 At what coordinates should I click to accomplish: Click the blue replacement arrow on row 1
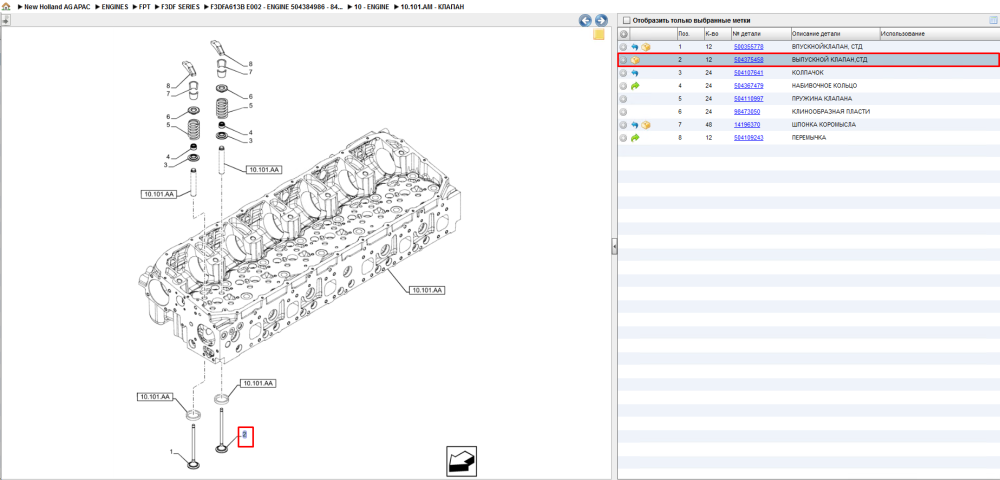point(635,47)
